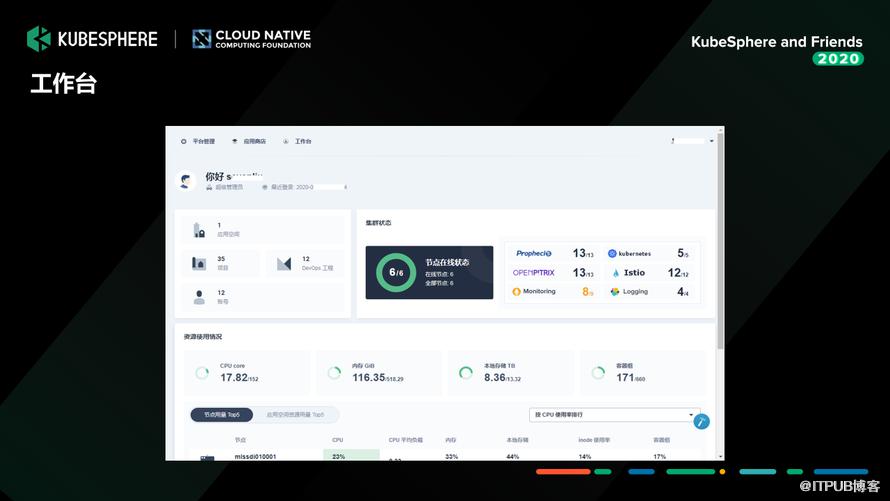Open 平台管理 platform management menu
The width and height of the screenshot is (890, 501).
click(204, 141)
